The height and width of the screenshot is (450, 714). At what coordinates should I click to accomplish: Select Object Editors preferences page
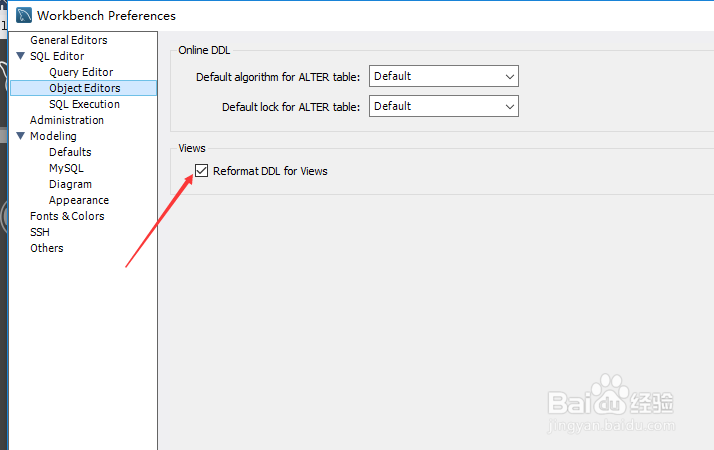(84, 88)
